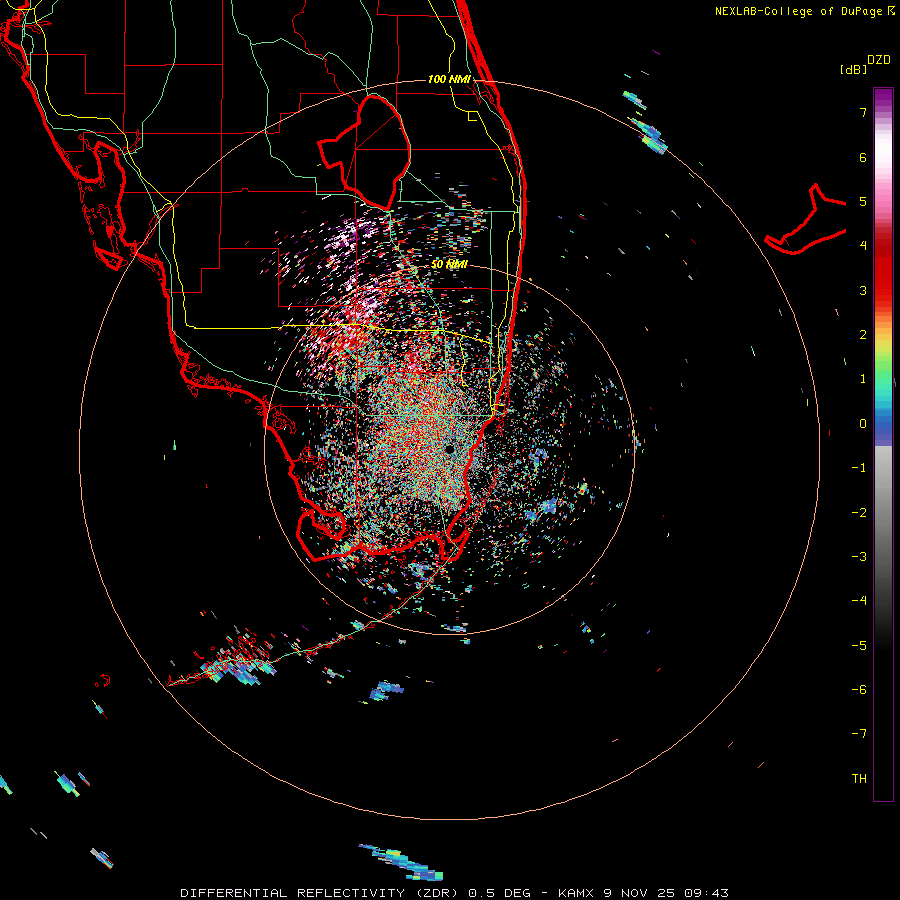Click the TH threshold legend label
This screenshot has height=900, width=900.
click(859, 778)
